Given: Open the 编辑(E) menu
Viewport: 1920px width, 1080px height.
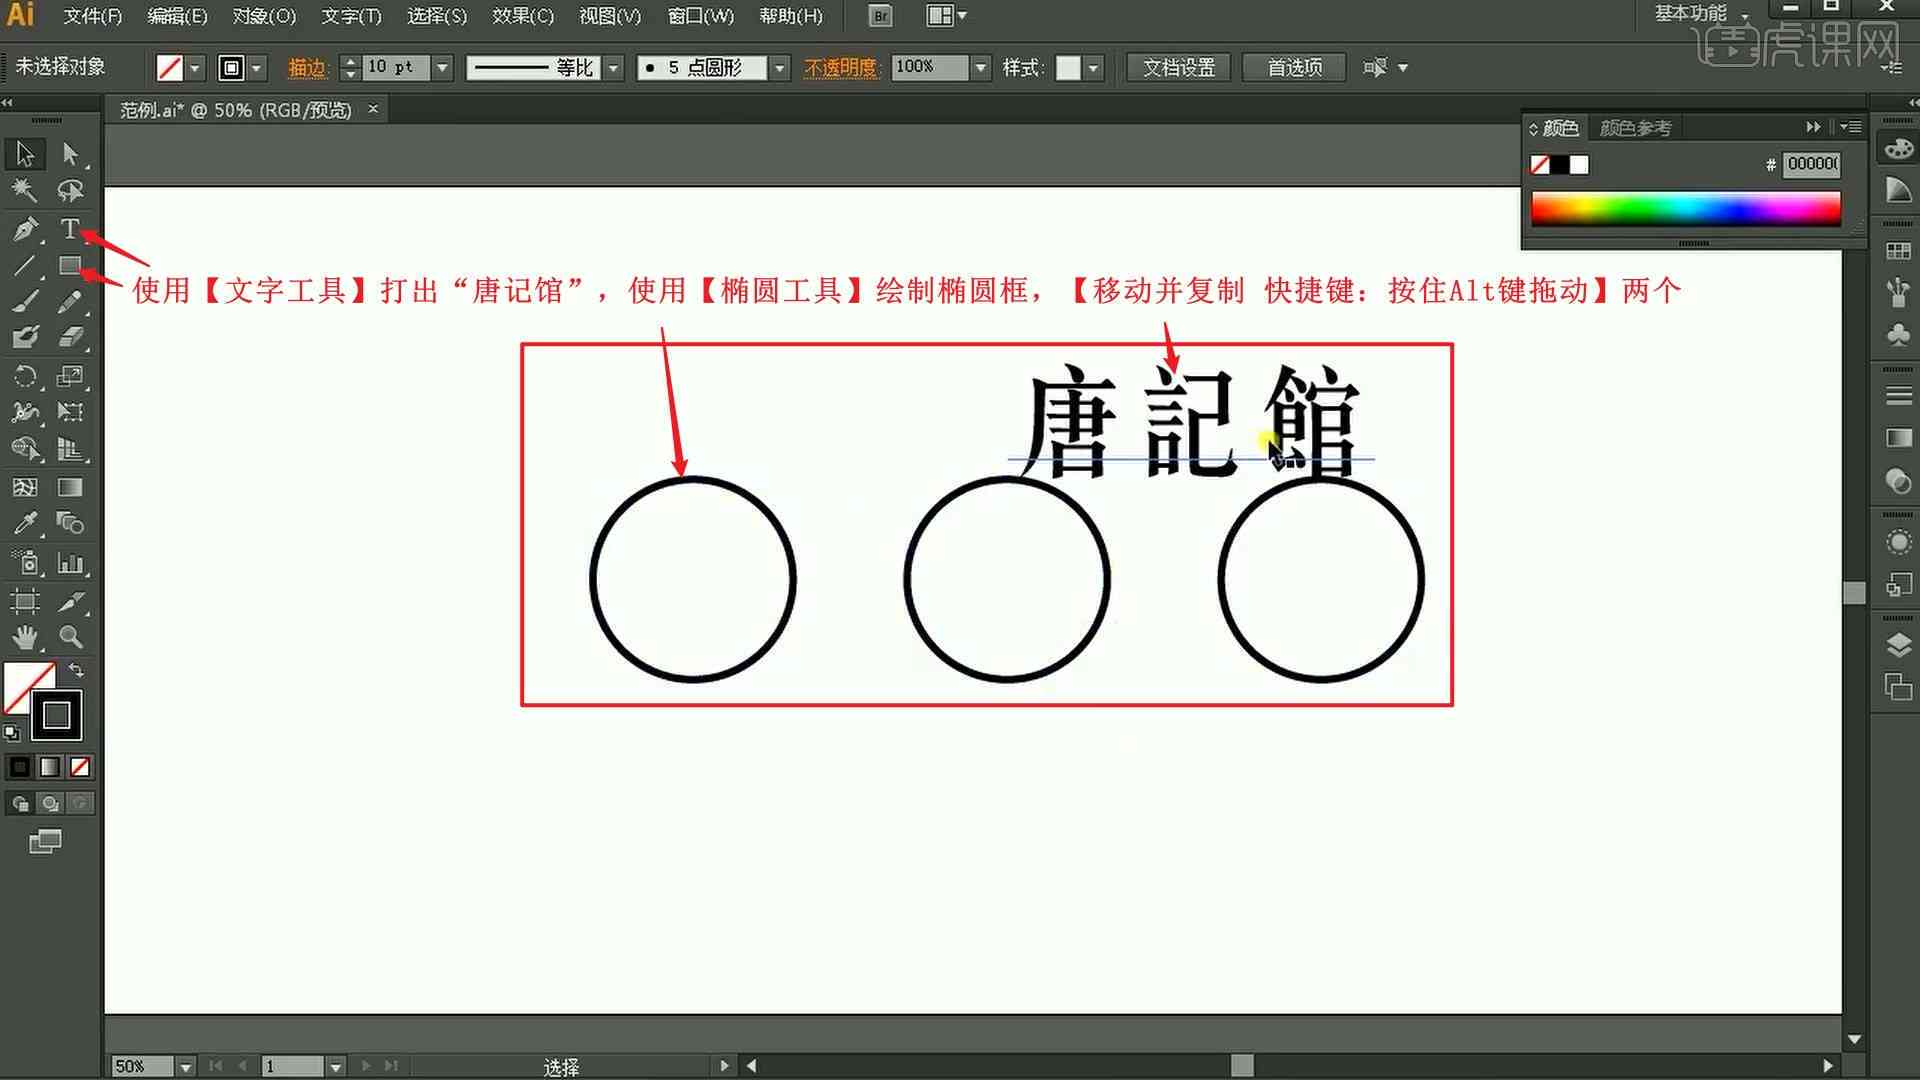Looking at the screenshot, I should point(178,16).
